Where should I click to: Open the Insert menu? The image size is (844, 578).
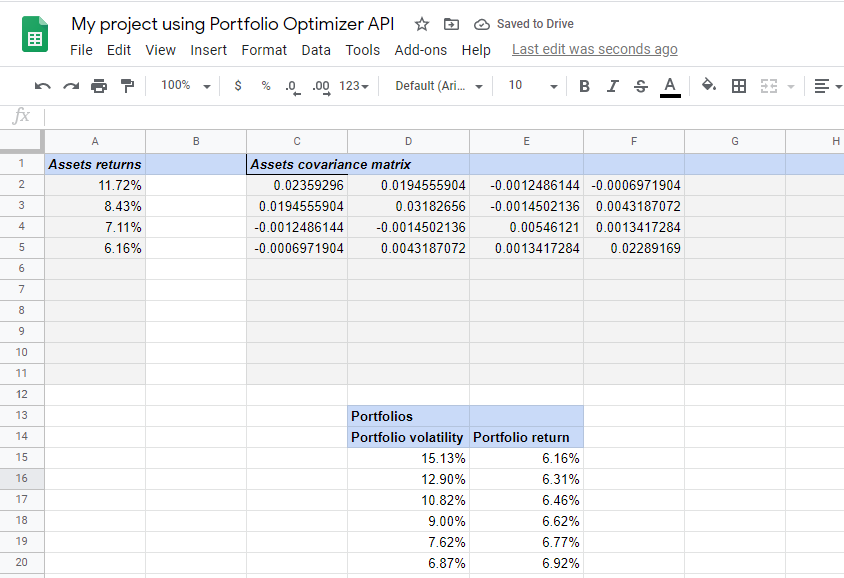pyautogui.click(x=208, y=50)
